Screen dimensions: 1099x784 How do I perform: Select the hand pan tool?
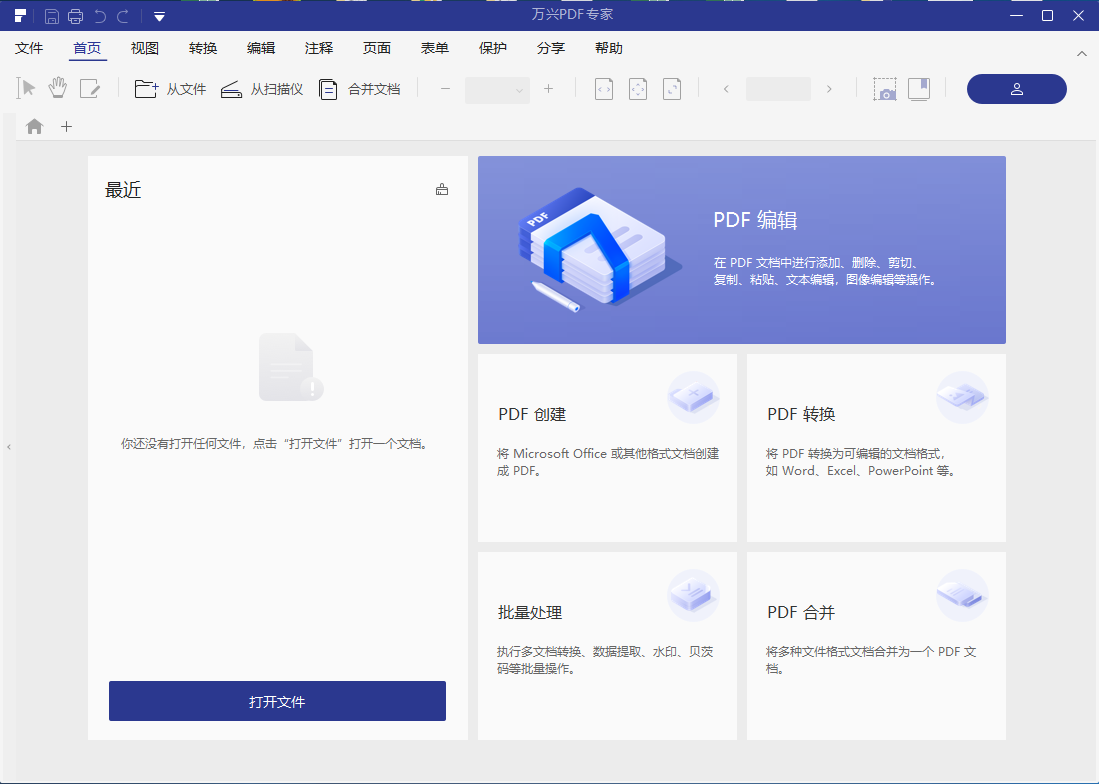(x=57, y=88)
